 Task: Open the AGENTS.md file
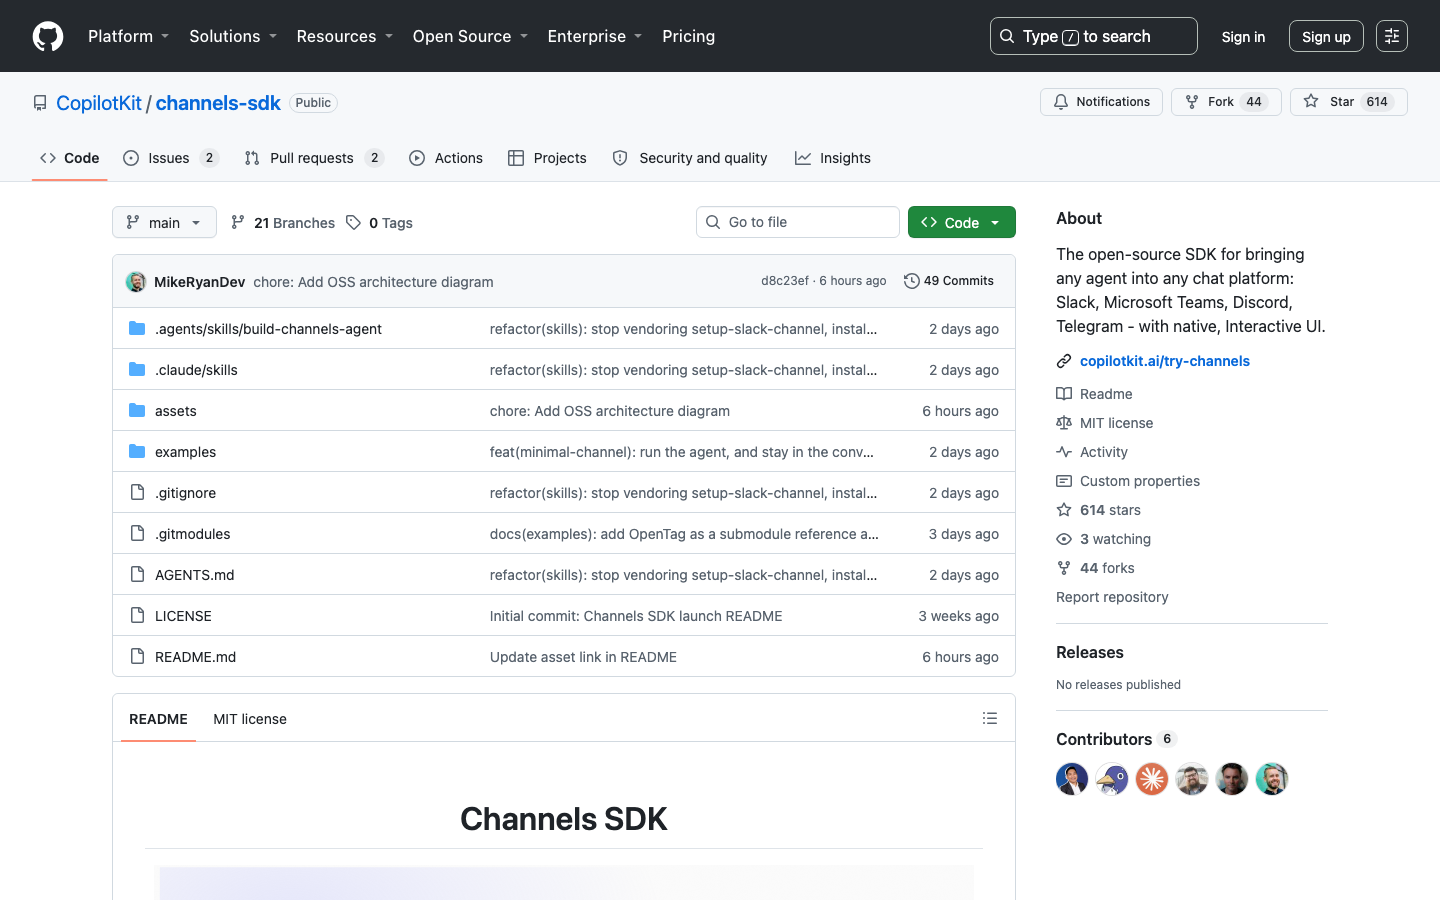point(194,575)
